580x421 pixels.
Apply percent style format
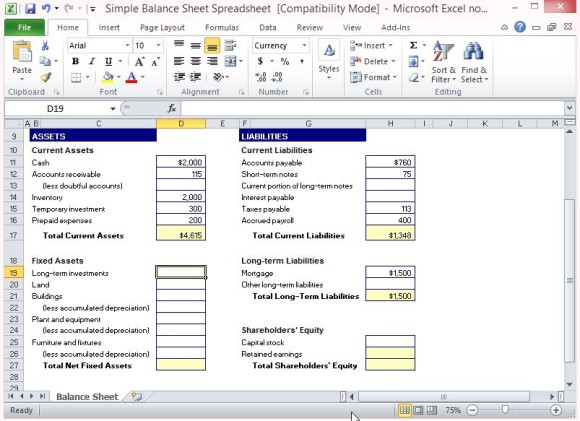[285, 61]
